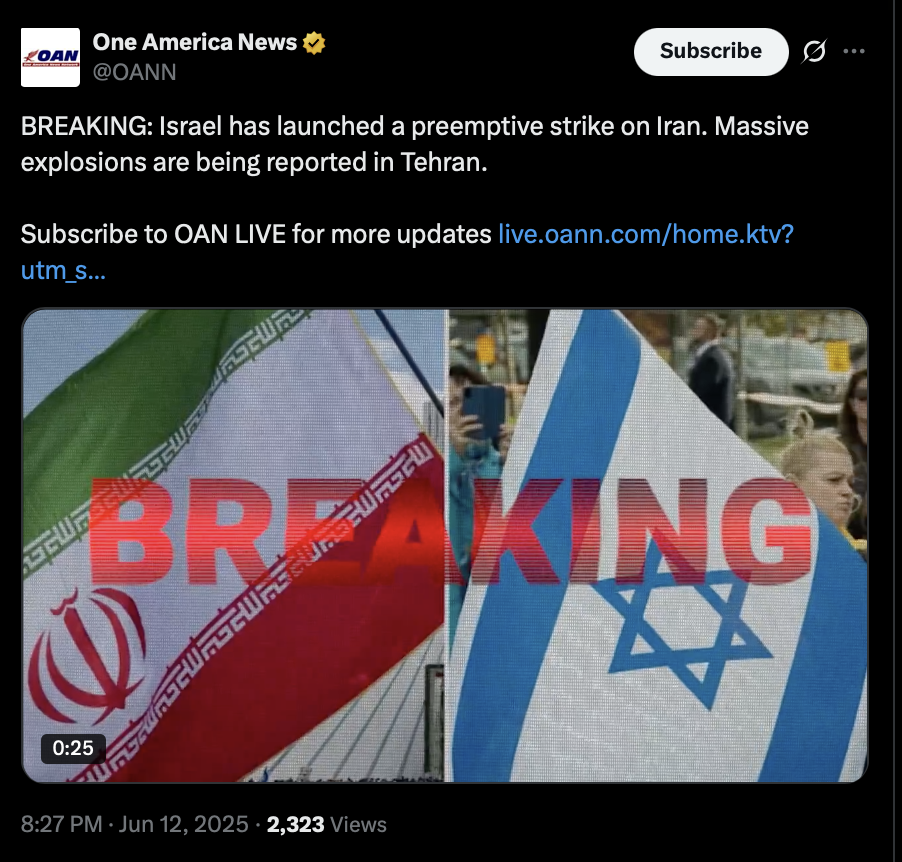
Task: Open Grok explain icon beside Subscribe
Action: pyautogui.click(x=815, y=51)
